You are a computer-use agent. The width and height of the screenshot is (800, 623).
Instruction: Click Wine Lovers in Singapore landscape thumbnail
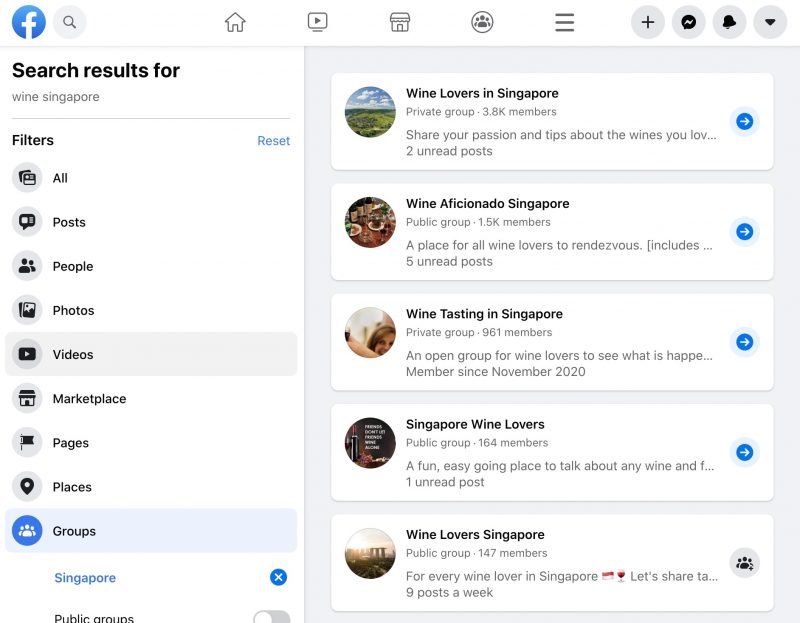coord(370,112)
